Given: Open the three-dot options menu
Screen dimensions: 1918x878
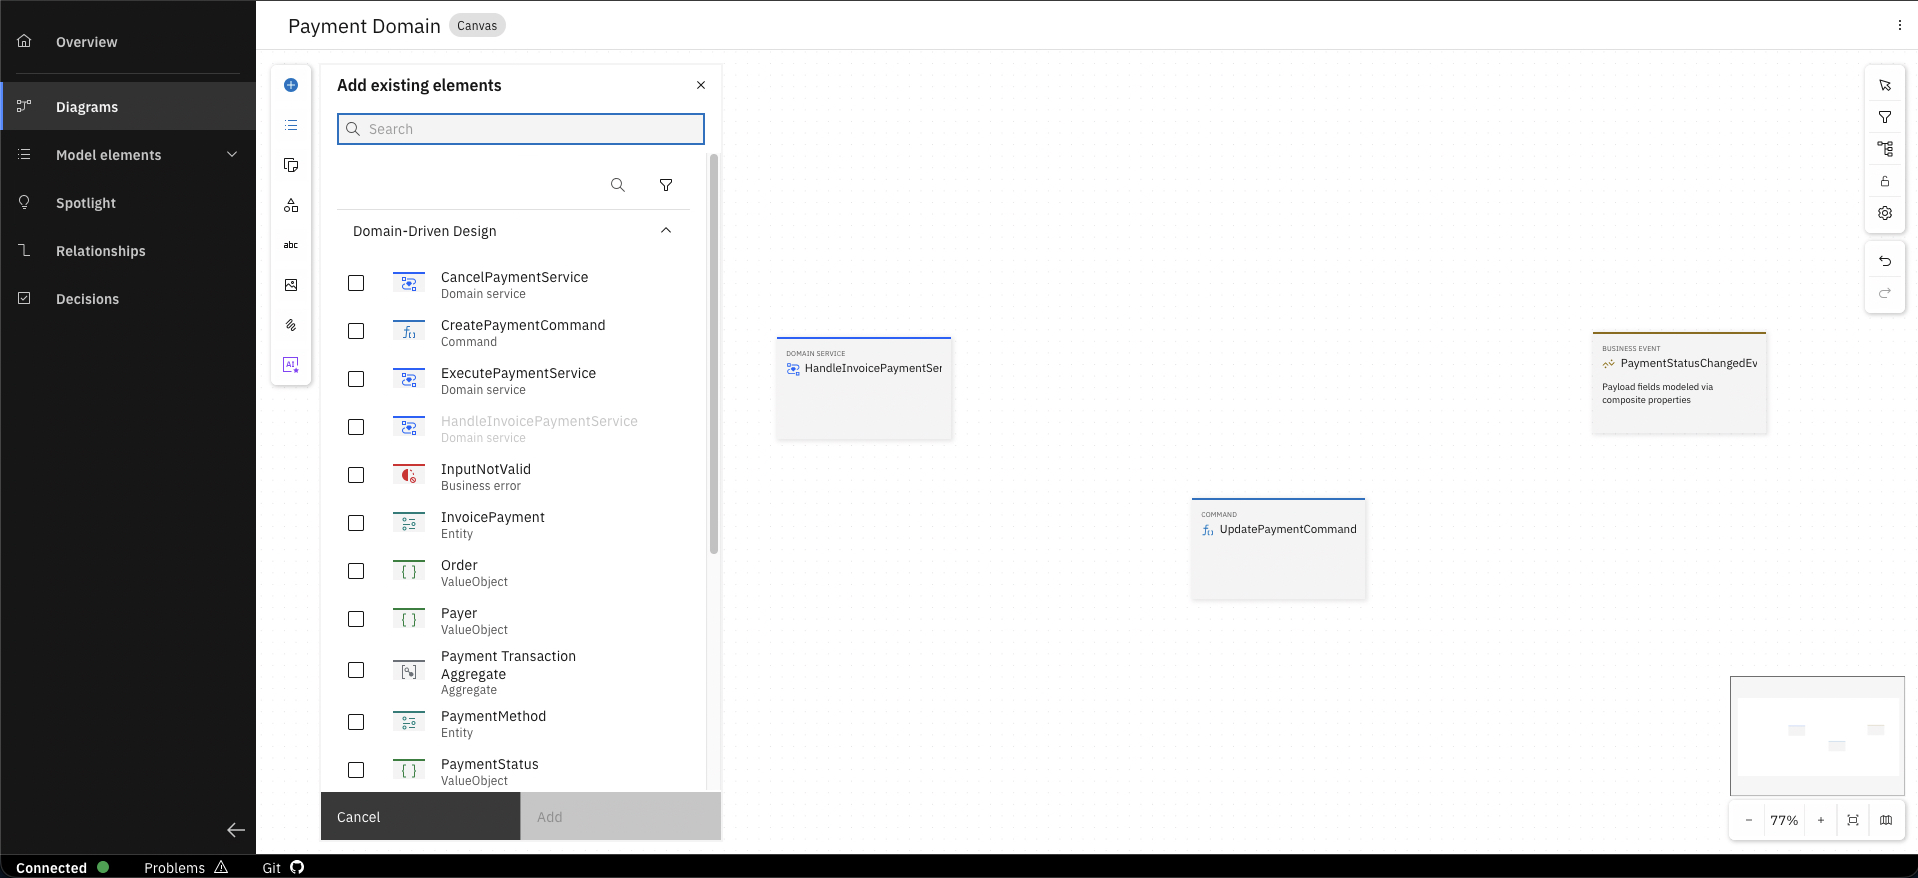Looking at the screenshot, I should [x=1900, y=26].
